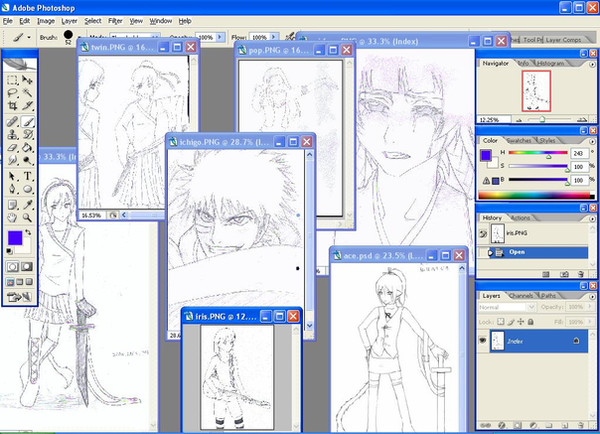Select the Eyedropper tool
This screenshot has height=434, width=600.
point(27,205)
